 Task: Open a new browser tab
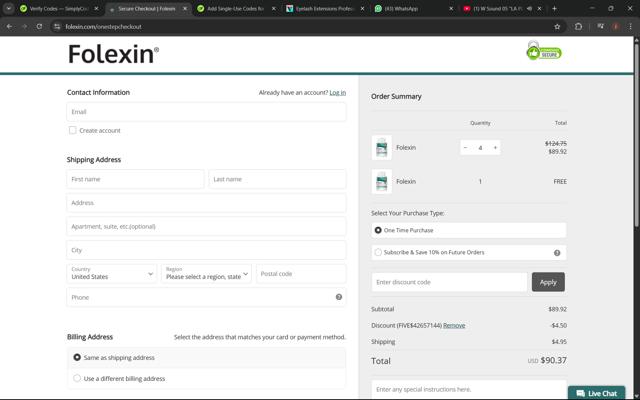pyautogui.click(x=554, y=8)
